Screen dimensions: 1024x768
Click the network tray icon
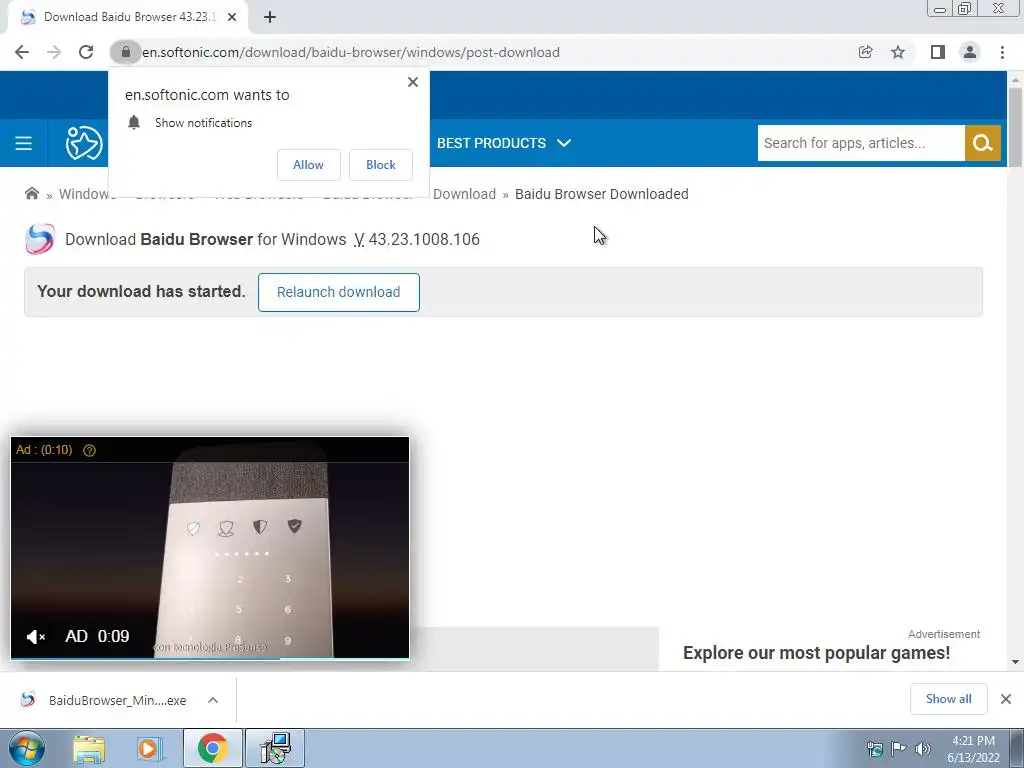874,749
